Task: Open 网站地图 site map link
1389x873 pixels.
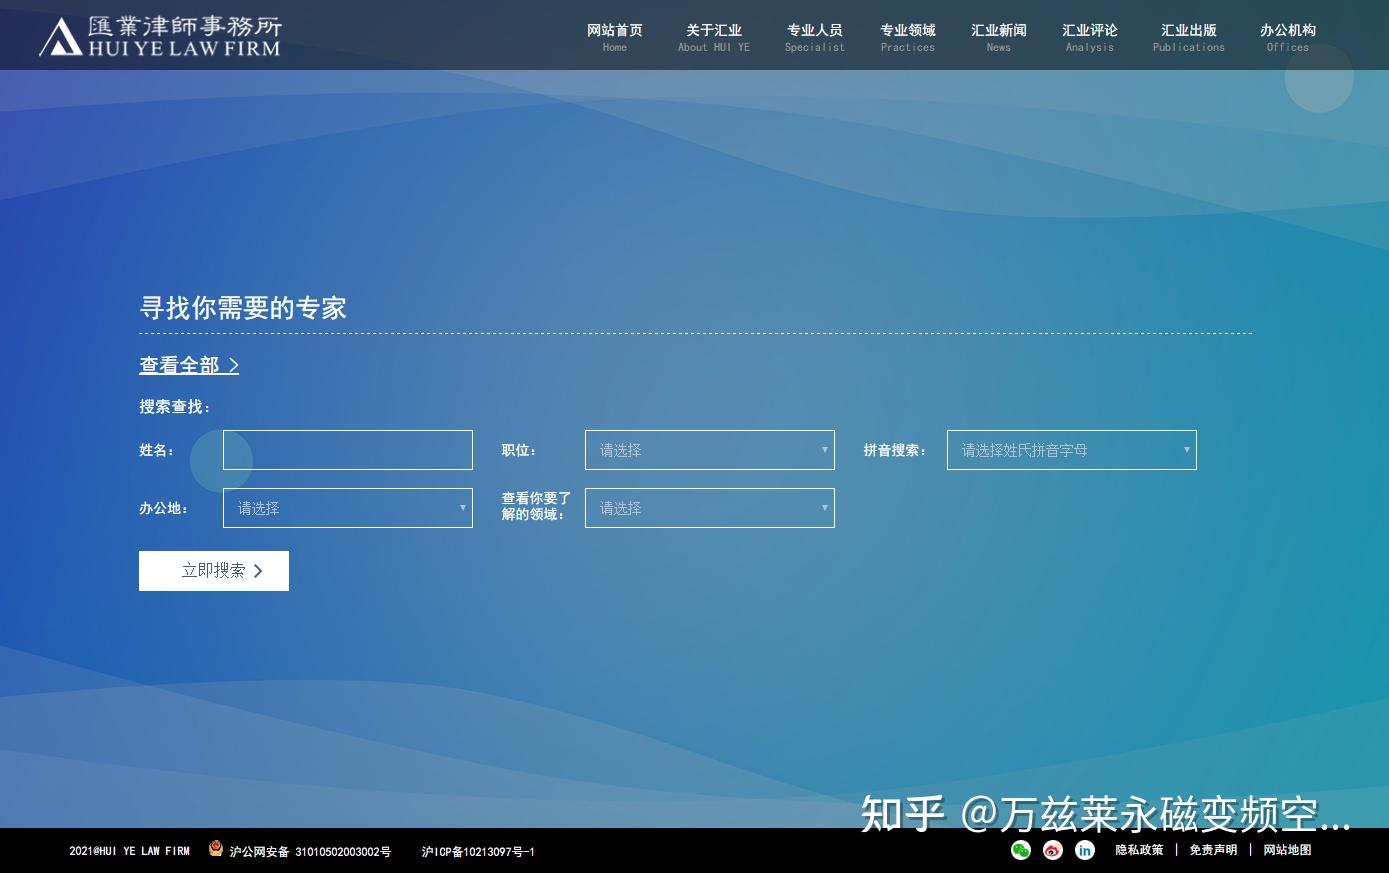Action: click(1287, 850)
